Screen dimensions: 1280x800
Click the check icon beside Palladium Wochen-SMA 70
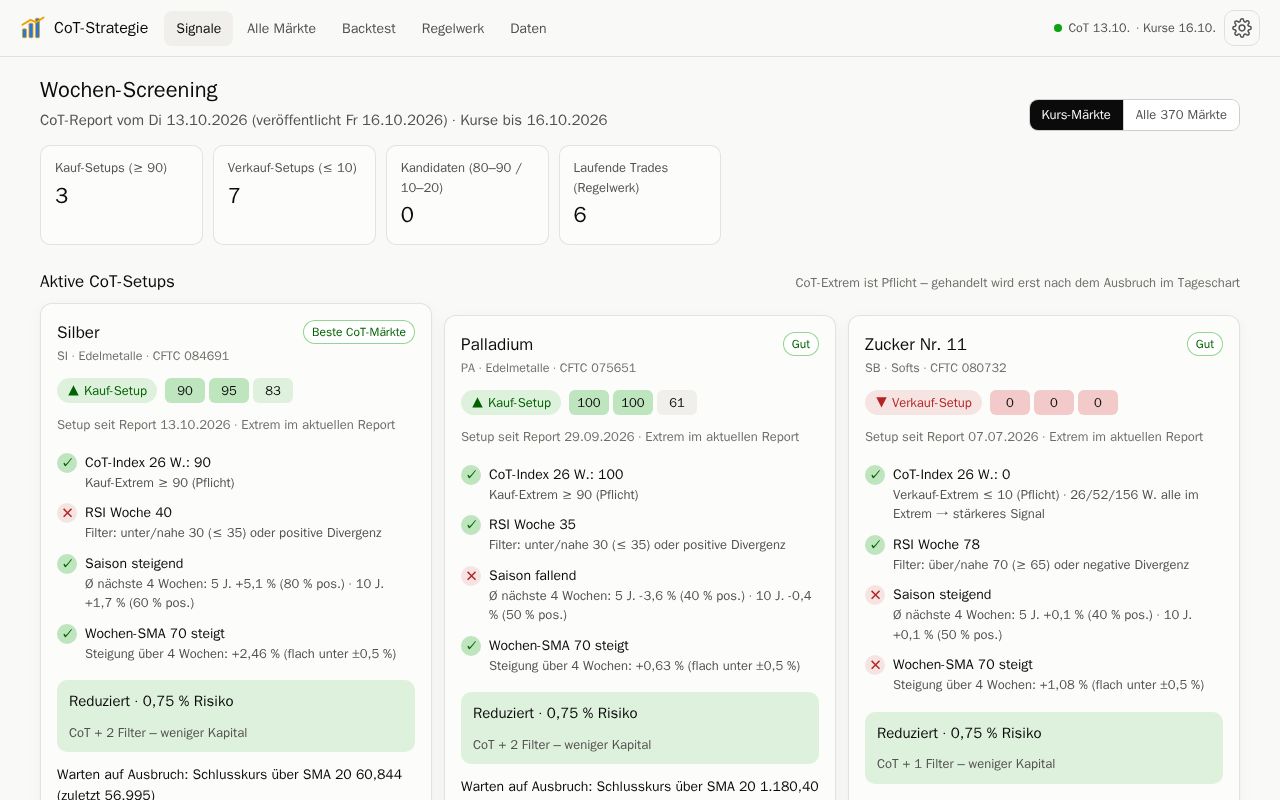pos(471,646)
